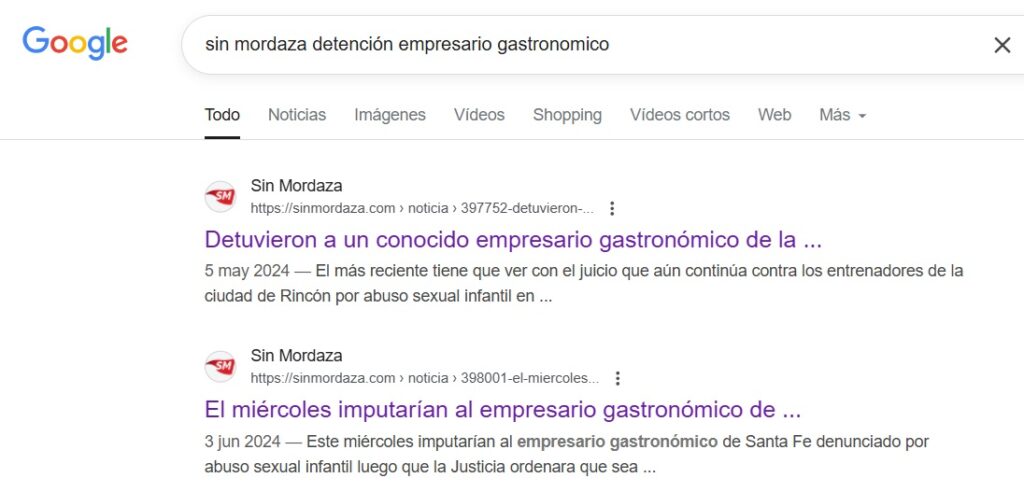Open the 'El miércoles imputarían al empresario' result
Viewport: 1024px width, 492px height.
(x=502, y=410)
